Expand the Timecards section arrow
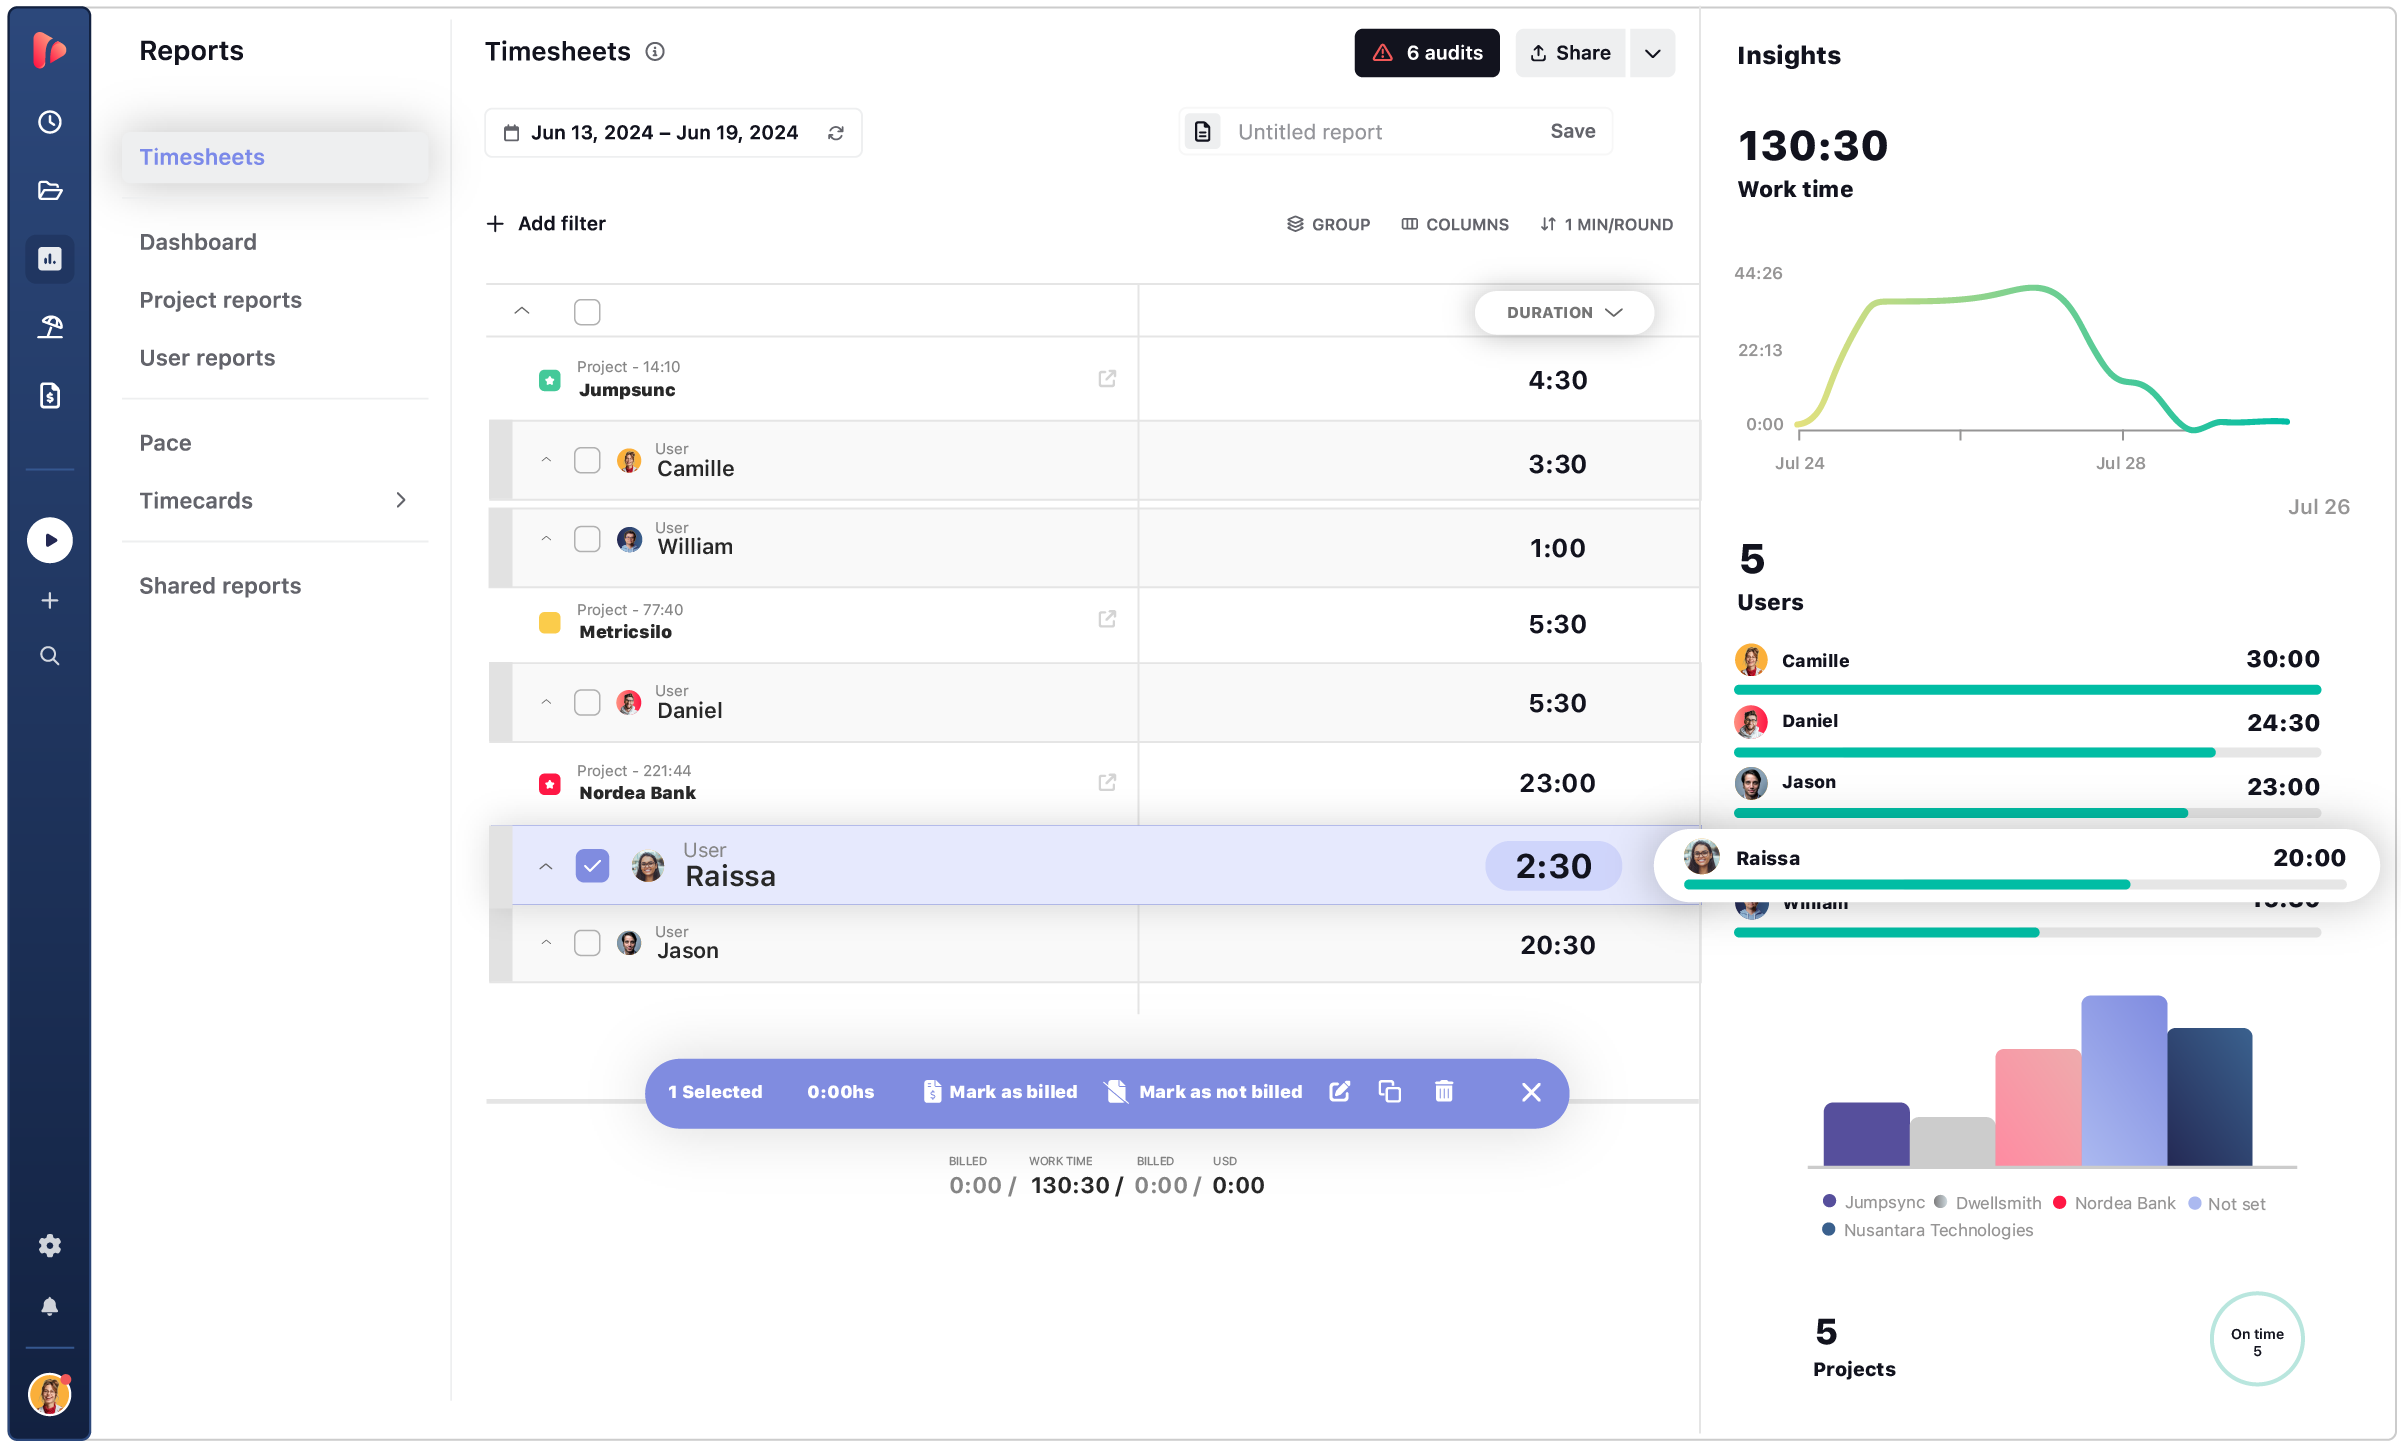The height and width of the screenshot is (1445, 2401). click(401, 500)
